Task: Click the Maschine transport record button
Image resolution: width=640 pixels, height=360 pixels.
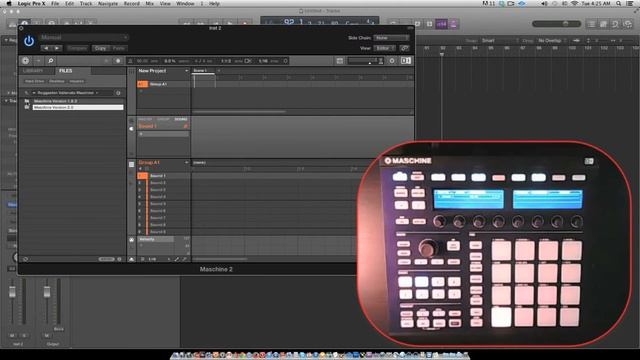Action: [x=118, y=61]
